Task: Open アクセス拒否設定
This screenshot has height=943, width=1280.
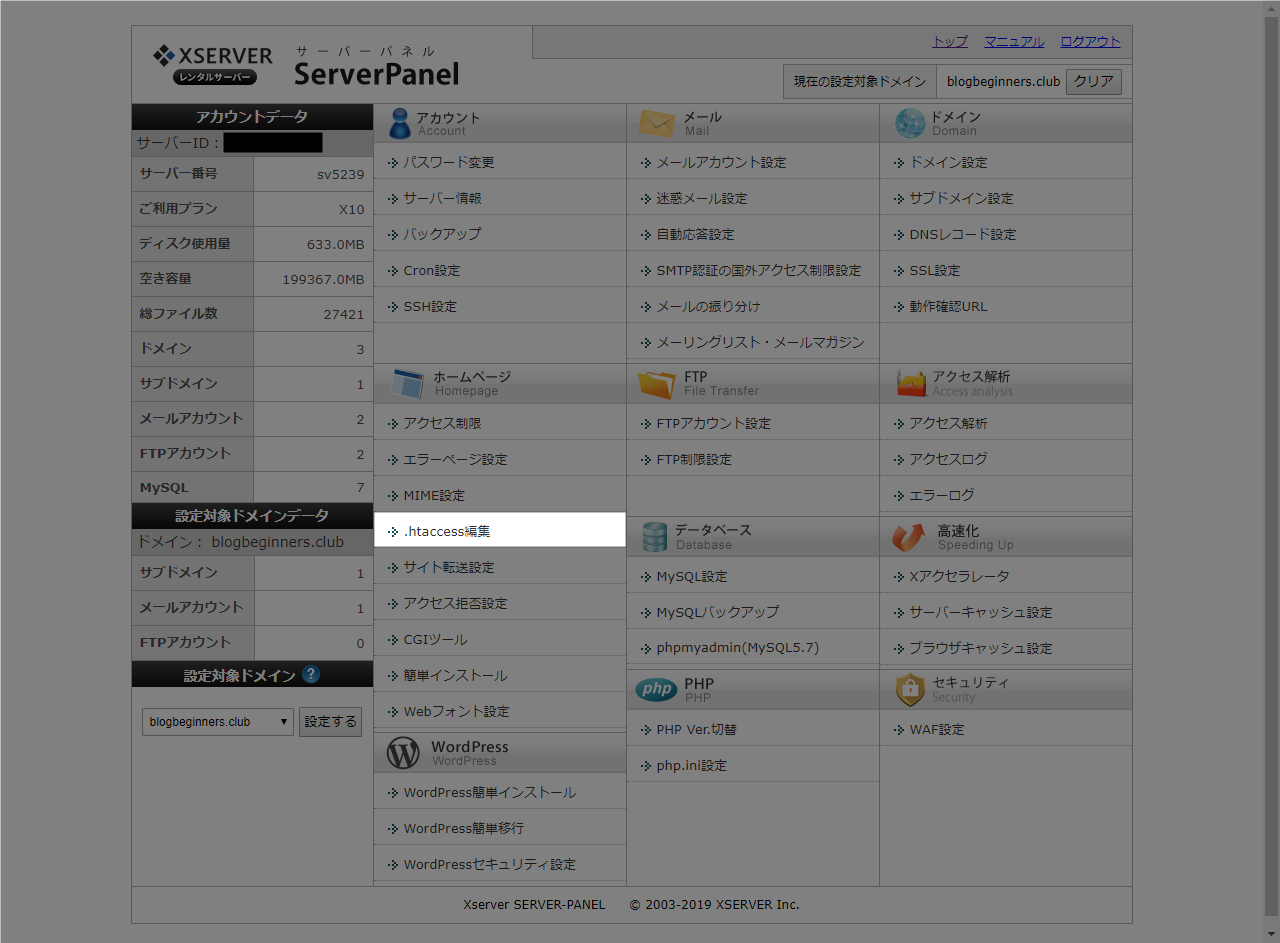Action: click(455, 603)
